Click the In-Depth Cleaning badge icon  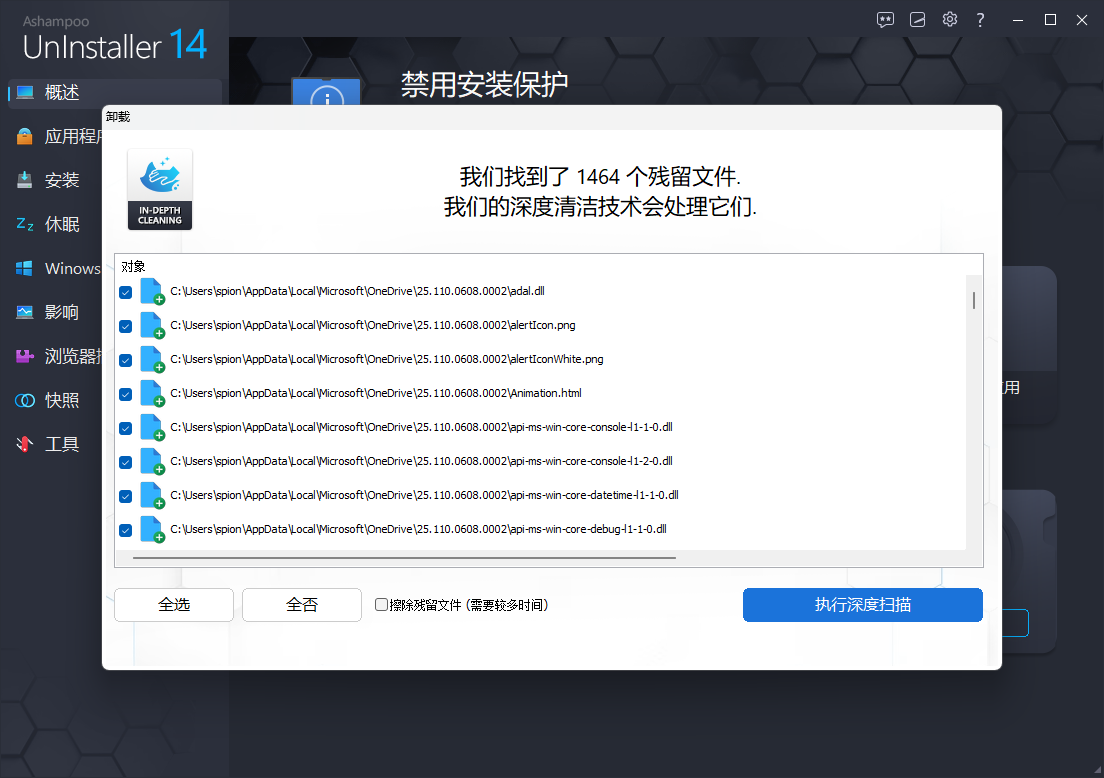point(159,188)
